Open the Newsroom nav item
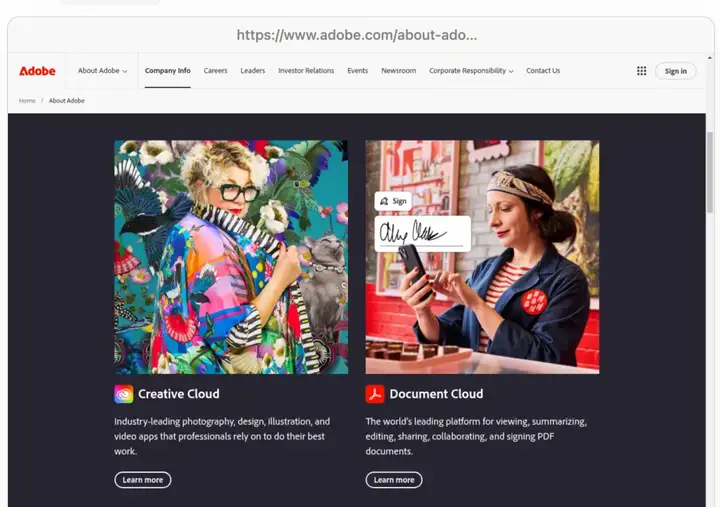720x507 pixels. 399,71
